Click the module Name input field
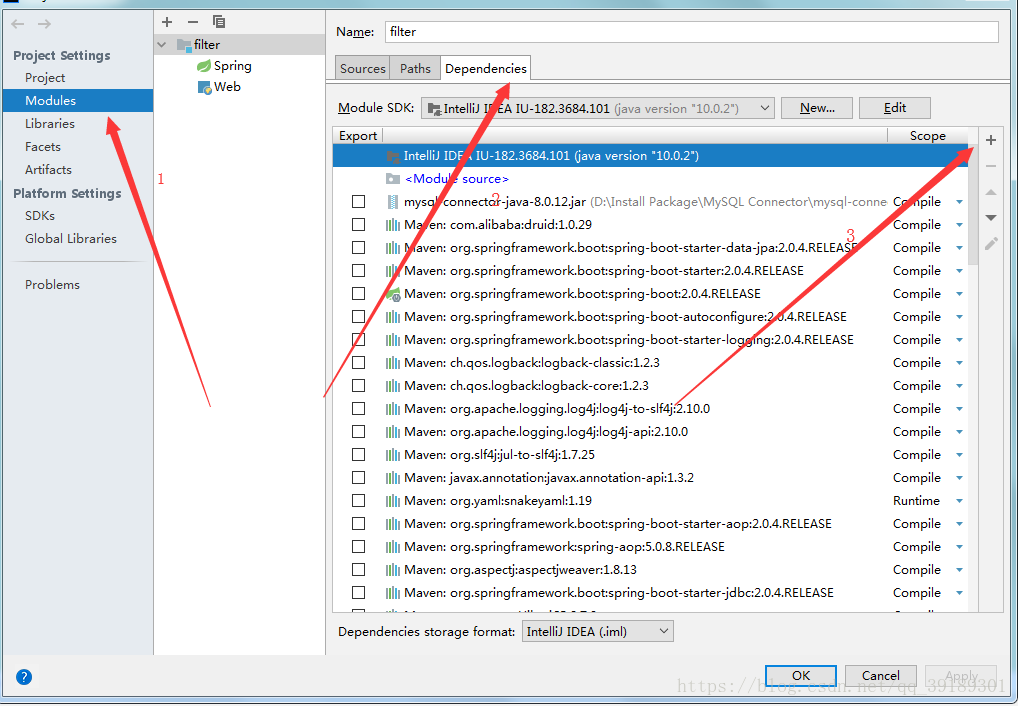1018x706 pixels. tap(691, 32)
